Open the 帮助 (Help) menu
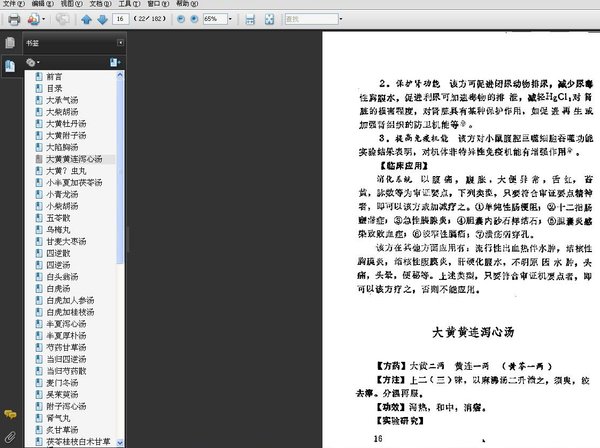The width and height of the screenshot is (600, 448). click(187, 3)
